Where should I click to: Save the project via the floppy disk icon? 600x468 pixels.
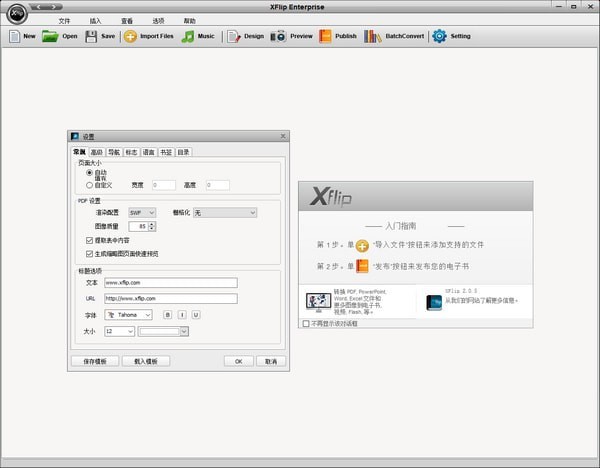point(91,36)
